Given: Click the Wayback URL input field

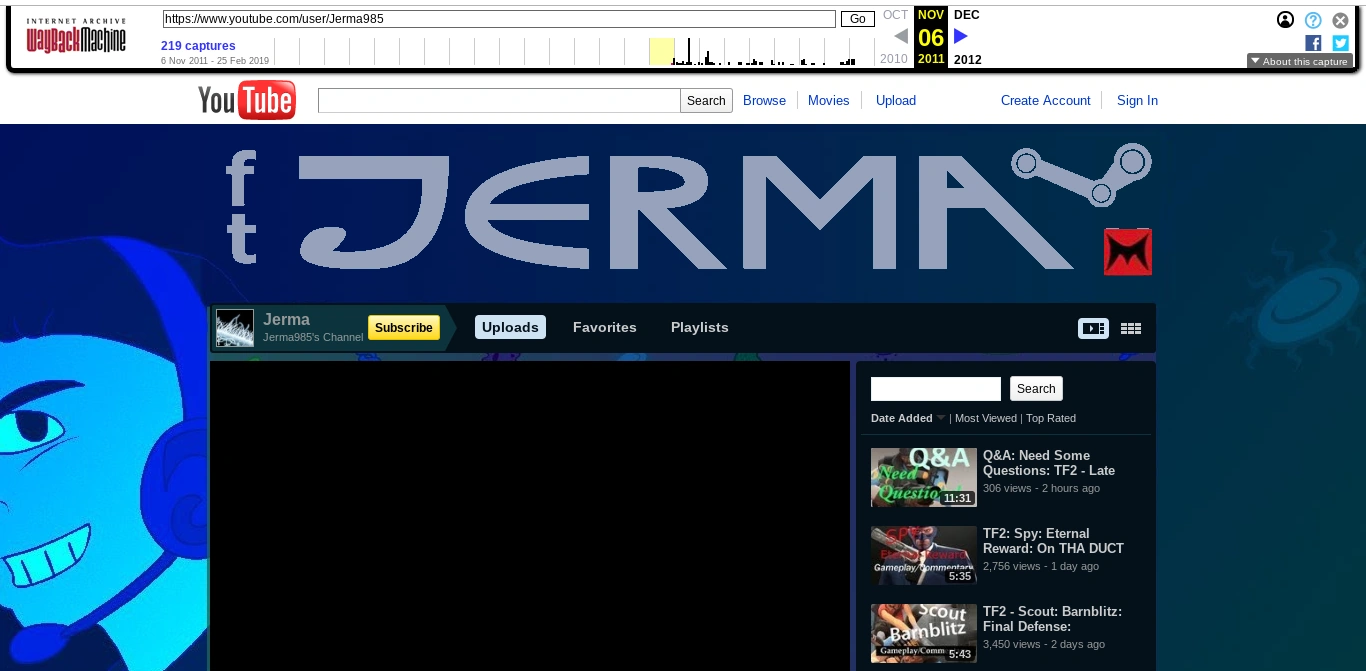Looking at the screenshot, I should point(499,19).
